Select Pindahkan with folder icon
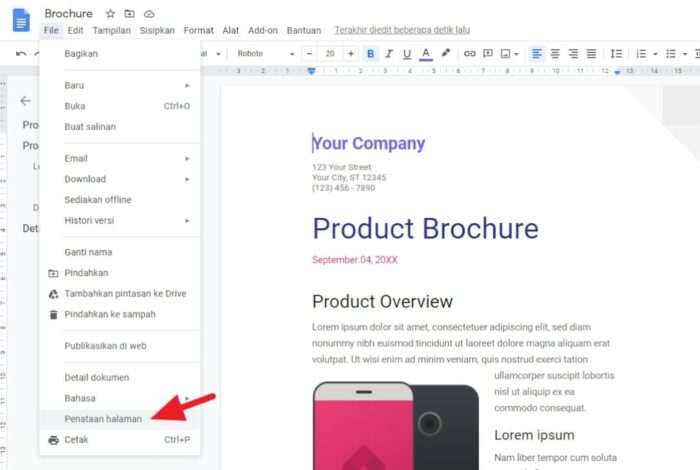This screenshot has height=470, width=700. (120, 273)
